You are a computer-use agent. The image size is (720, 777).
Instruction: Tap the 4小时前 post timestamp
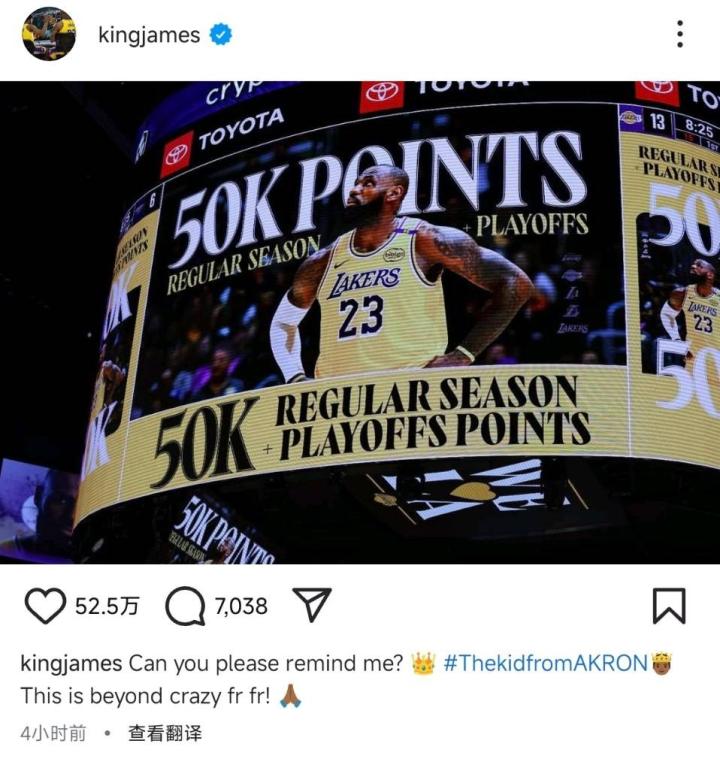click(53, 733)
